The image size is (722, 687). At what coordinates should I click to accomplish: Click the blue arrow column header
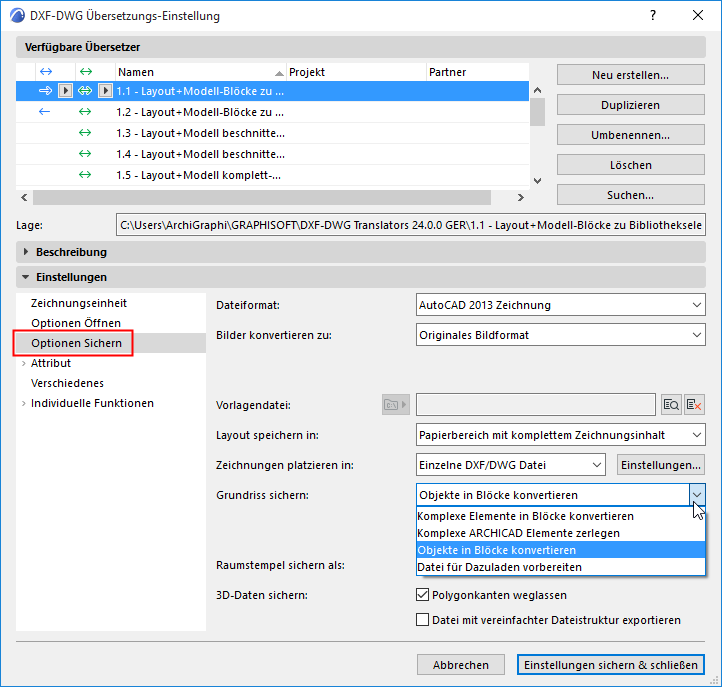click(46, 71)
